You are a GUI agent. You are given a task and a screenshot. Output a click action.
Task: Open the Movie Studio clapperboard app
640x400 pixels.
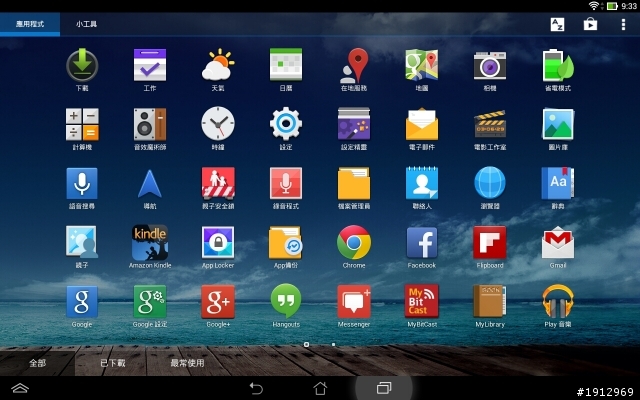click(490, 124)
